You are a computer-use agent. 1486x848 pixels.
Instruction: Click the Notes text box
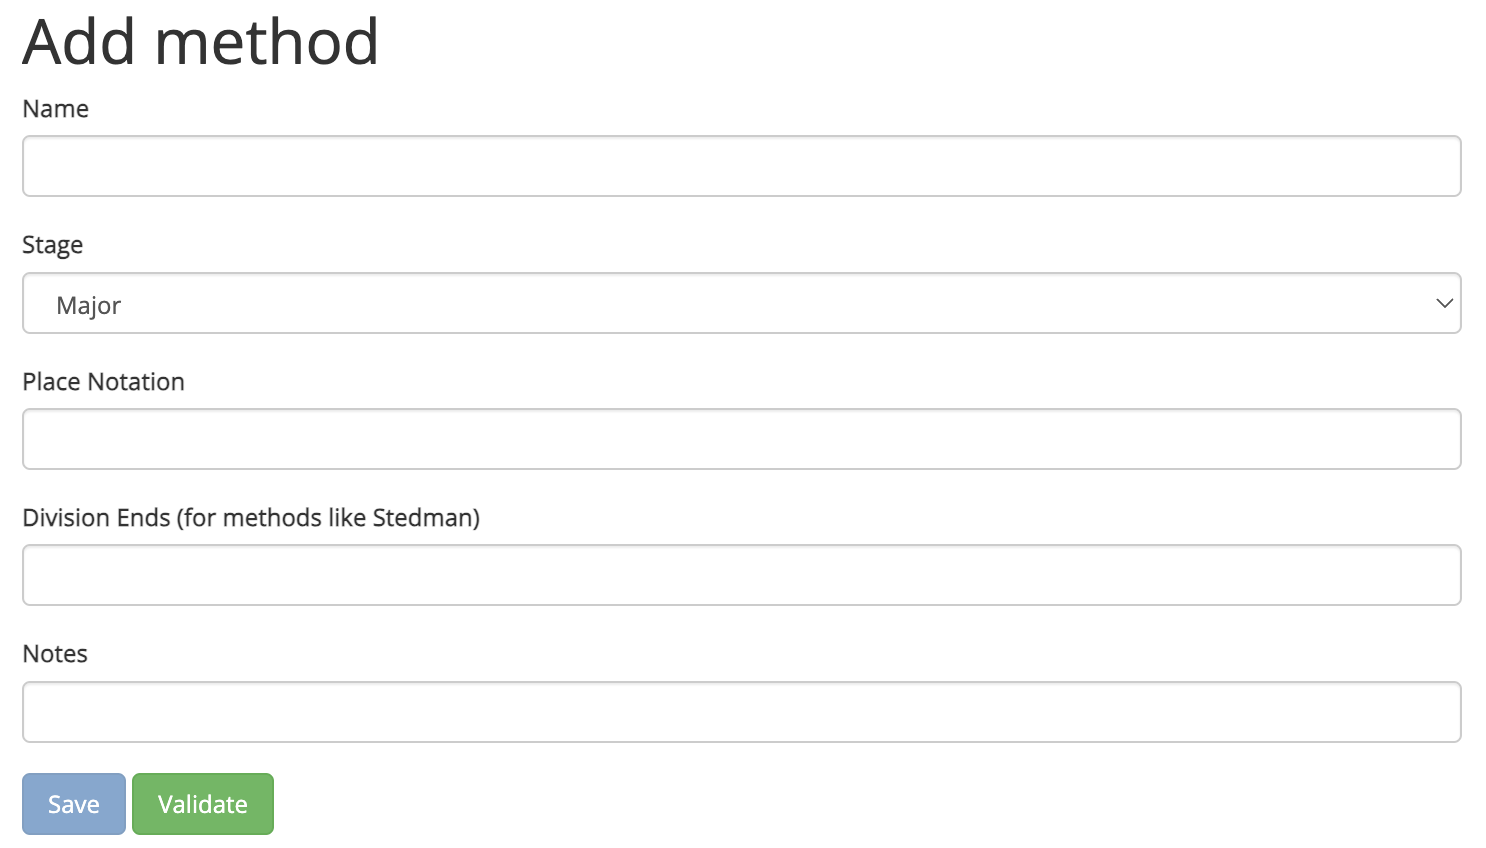(x=740, y=711)
